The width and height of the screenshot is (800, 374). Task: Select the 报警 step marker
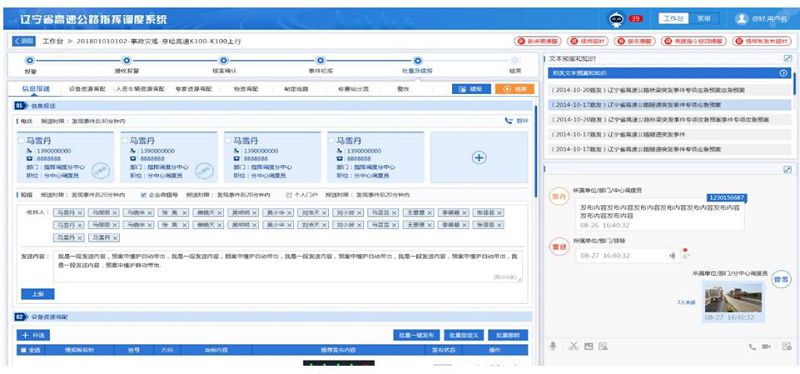[x=30, y=61]
